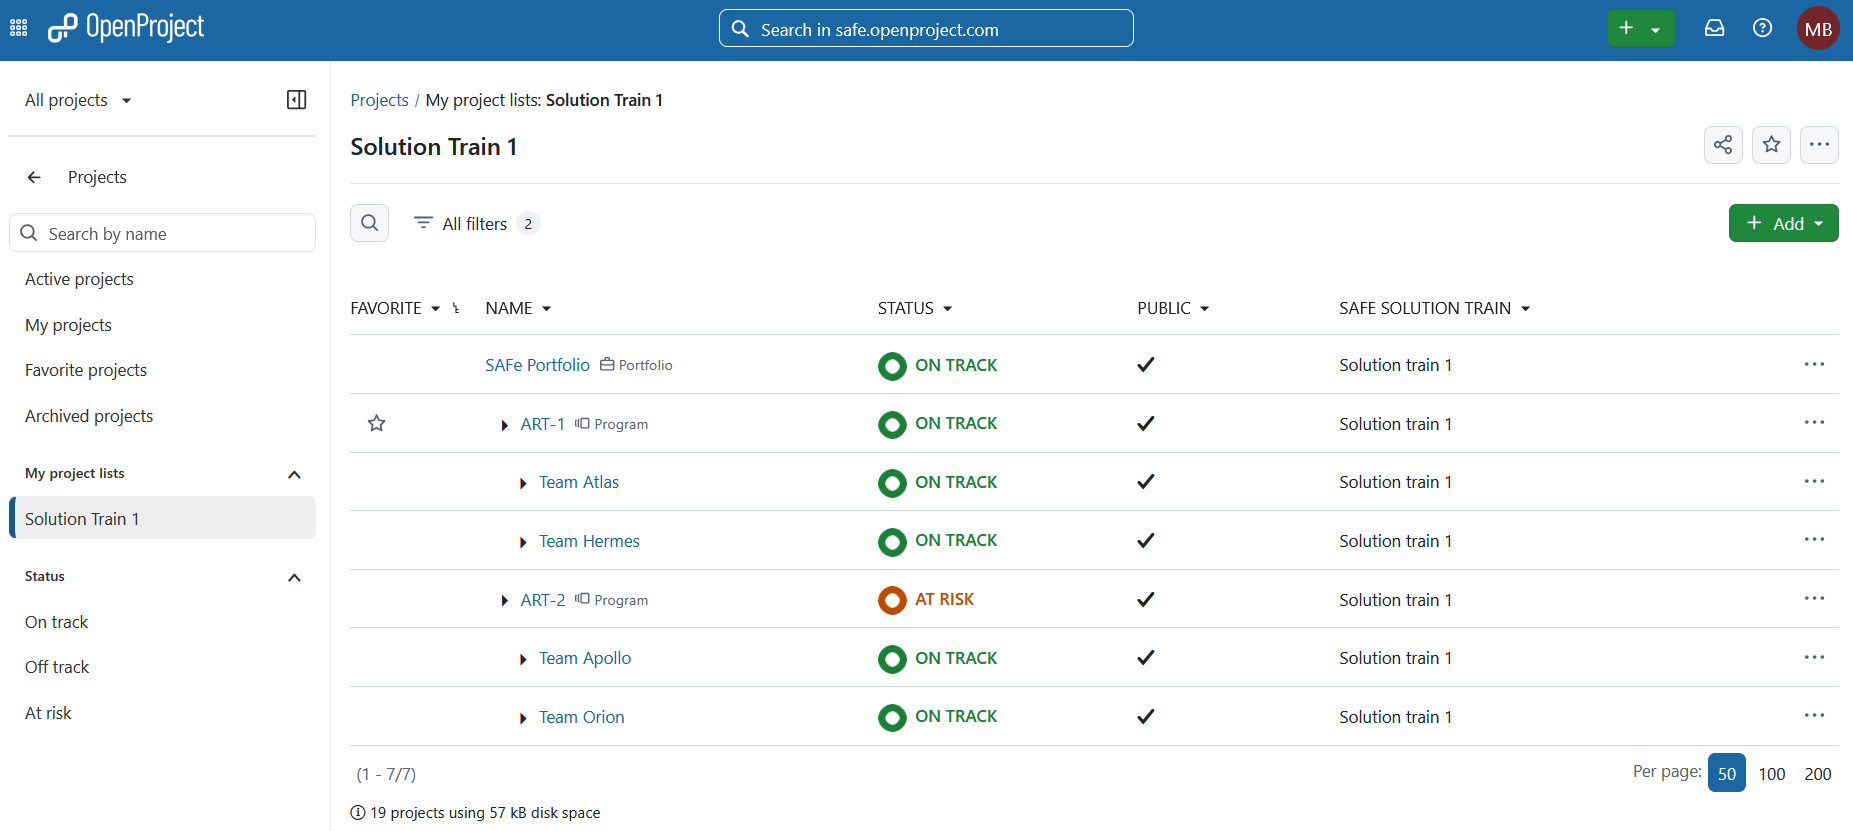The width and height of the screenshot is (1853, 831).
Task: Select Active projects in the sidebar
Action: (x=79, y=279)
